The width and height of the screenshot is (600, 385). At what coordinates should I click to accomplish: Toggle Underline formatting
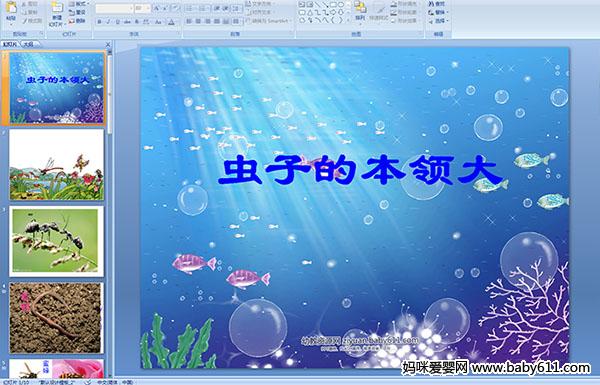pyautogui.click(x=117, y=22)
